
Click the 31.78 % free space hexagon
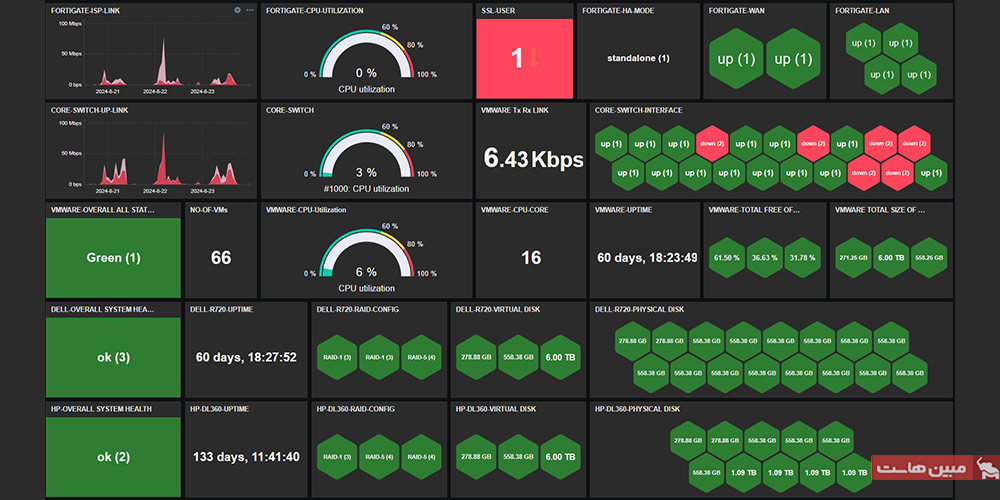(802, 258)
